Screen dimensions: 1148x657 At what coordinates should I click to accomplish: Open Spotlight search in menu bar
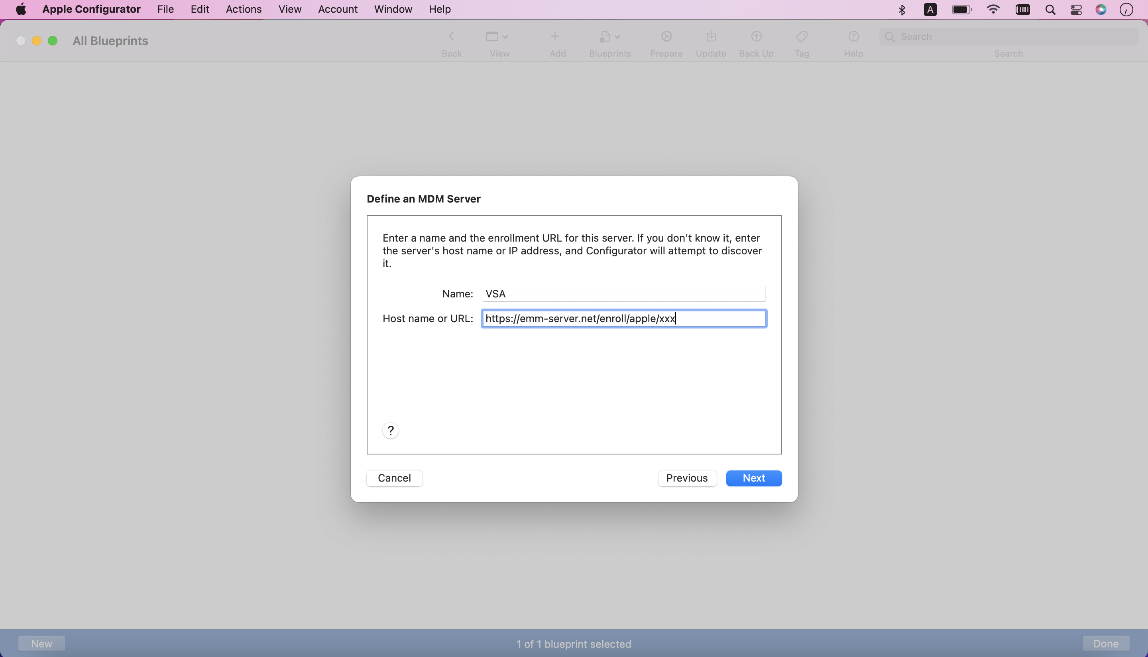point(1050,9)
